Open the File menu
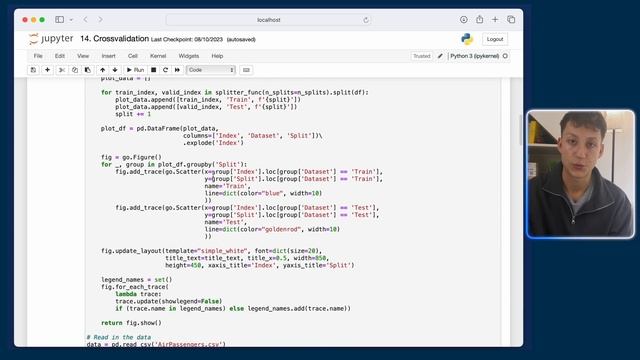The width and height of the screenshot is (640, 360). coord(38,56)
